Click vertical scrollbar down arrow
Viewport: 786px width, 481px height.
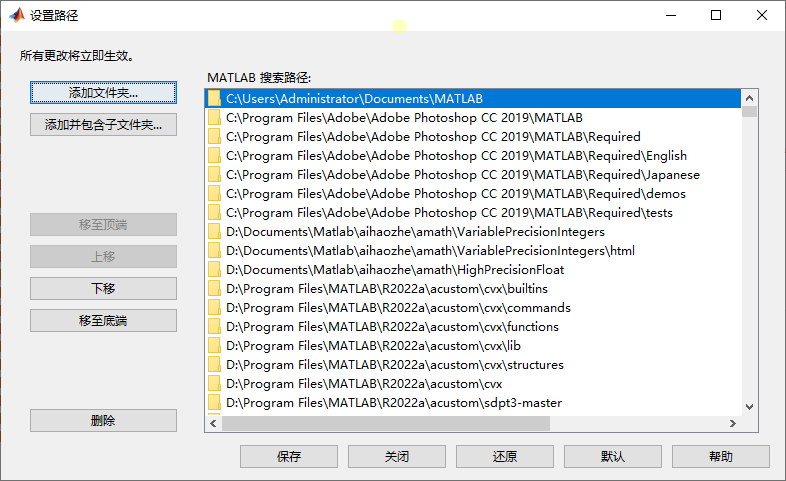(x=749, y=407)
